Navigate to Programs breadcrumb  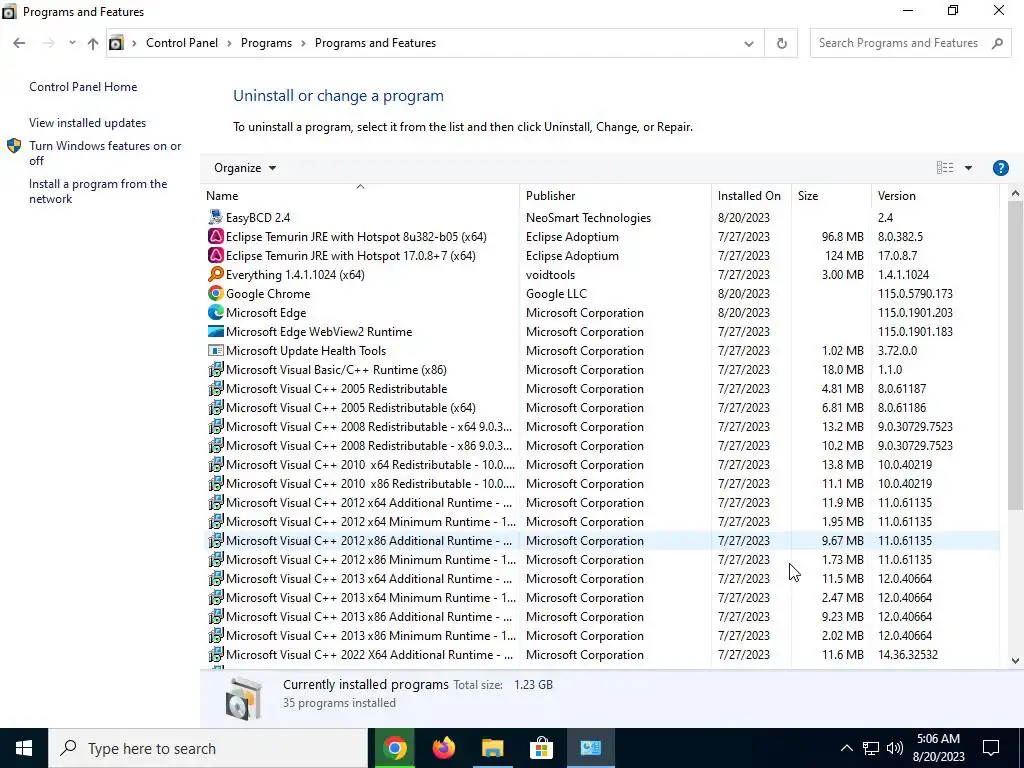[266, 43]
